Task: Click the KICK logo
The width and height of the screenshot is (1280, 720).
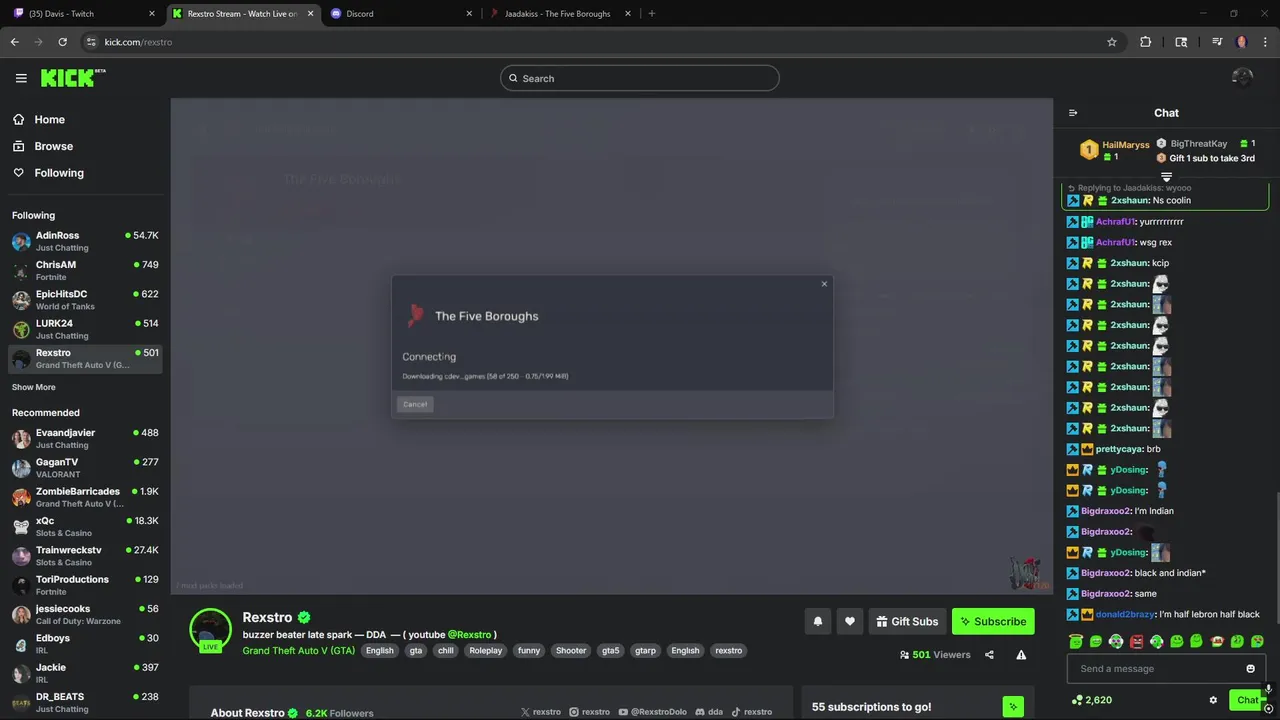Action: (x=73, y=78)
